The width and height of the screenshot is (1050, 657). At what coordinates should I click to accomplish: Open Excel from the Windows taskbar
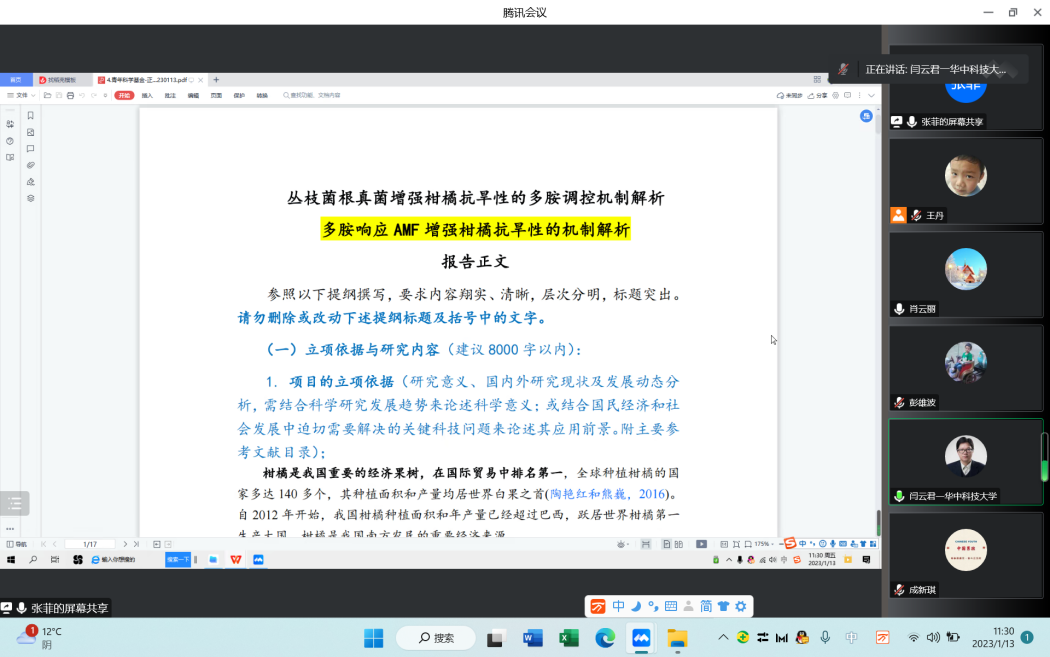(x=569, y=637)
